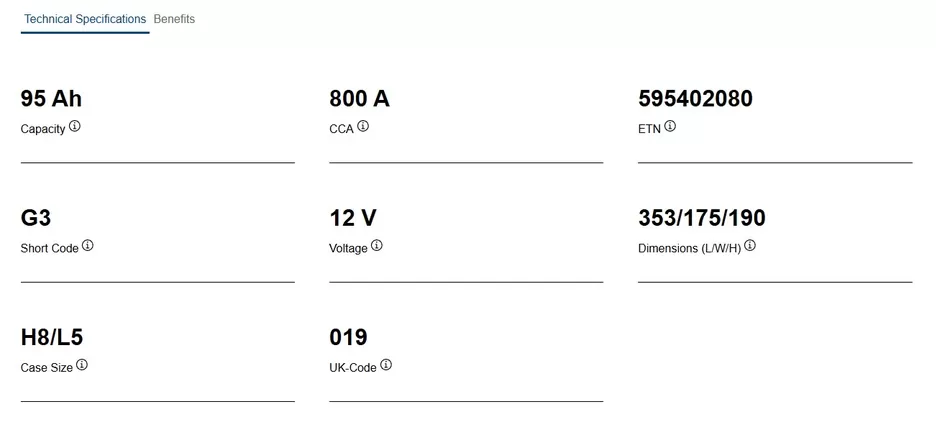Select the 595402080 ETN number
Image resolution: width=936 pixels, height=435 pixels.
coord(695,99)
